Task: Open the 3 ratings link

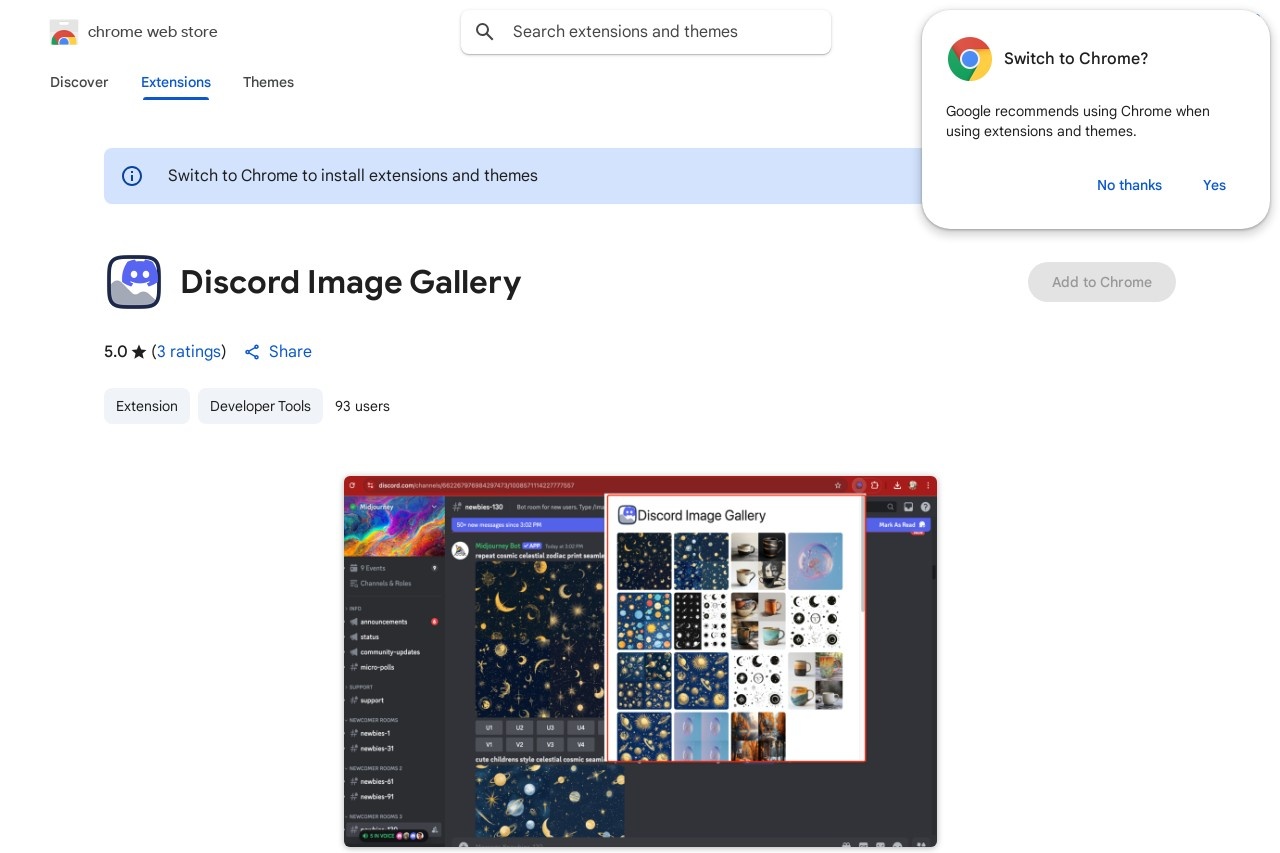Action: click(x=189, y=352)
